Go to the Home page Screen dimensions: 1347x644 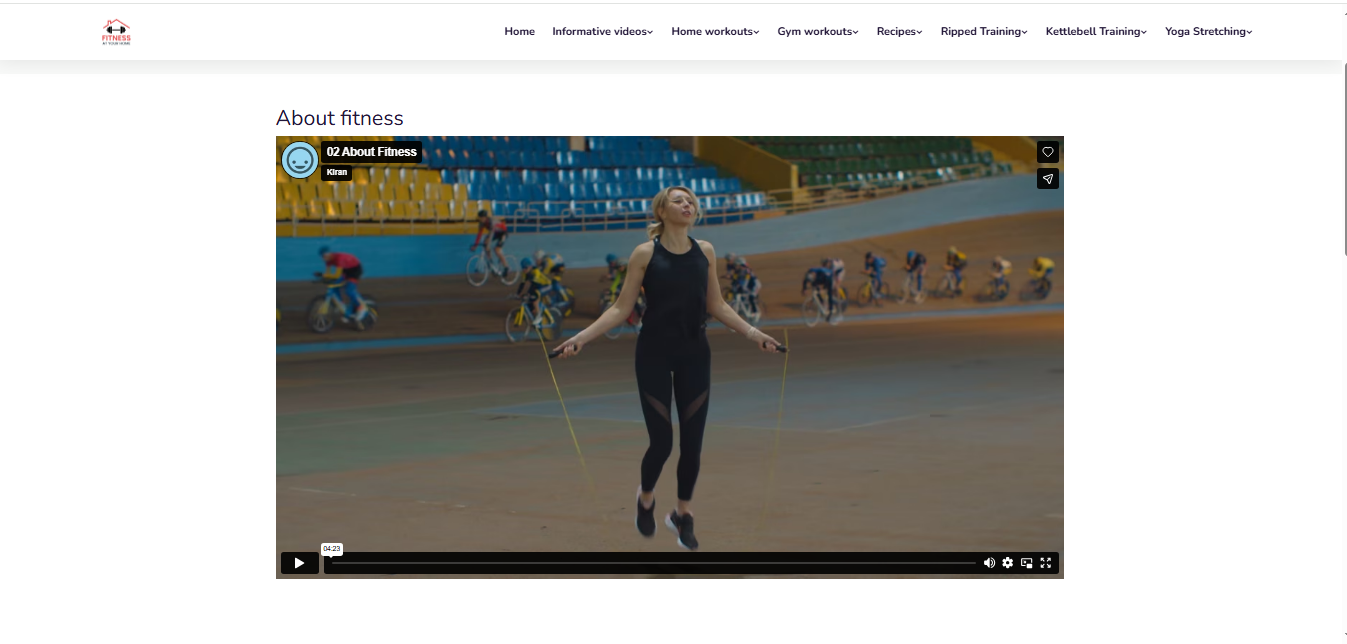click(x=519, y=32)
